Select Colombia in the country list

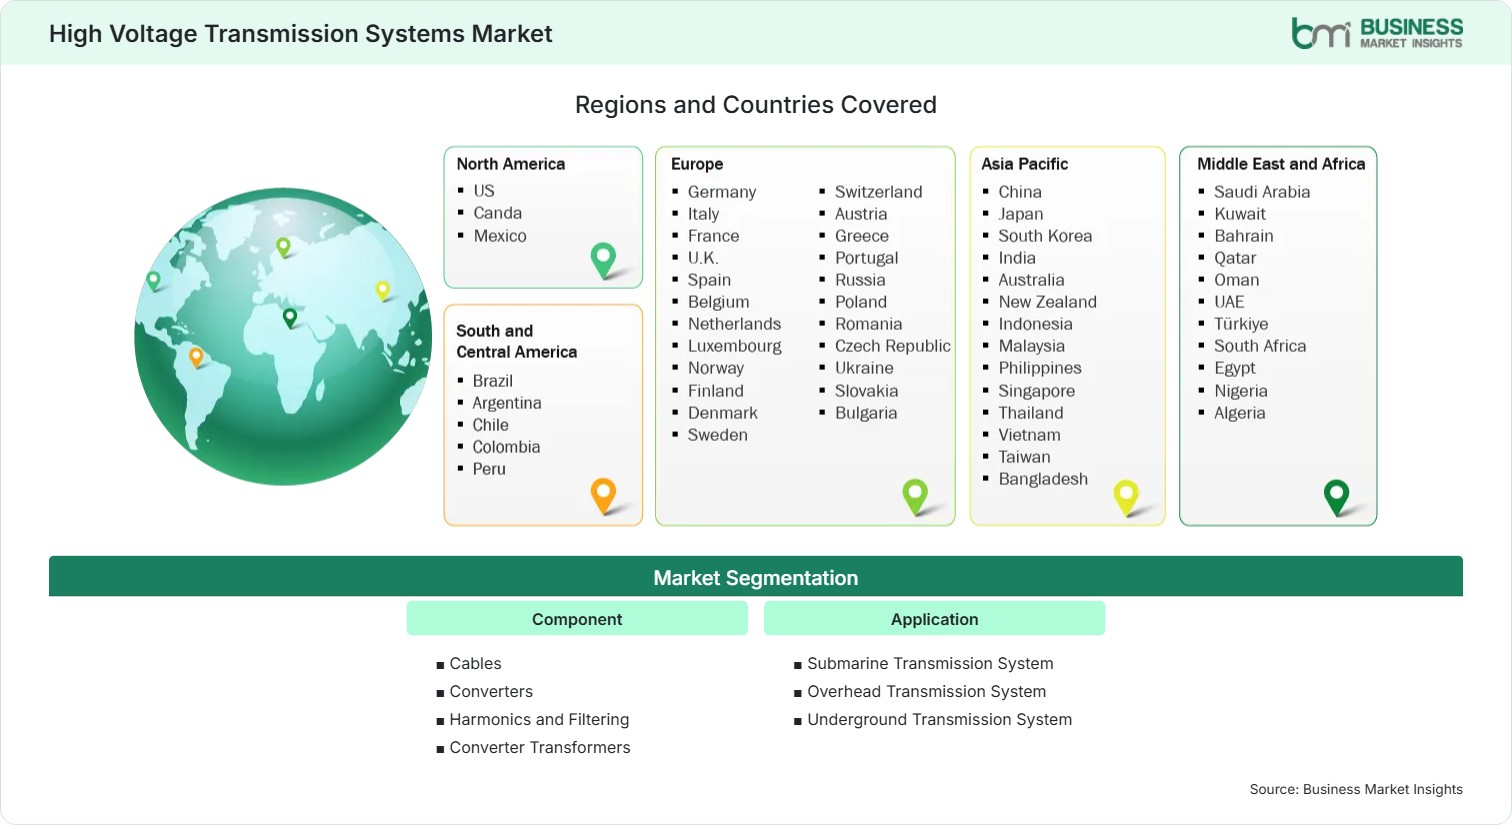click(x=506, y=447)
